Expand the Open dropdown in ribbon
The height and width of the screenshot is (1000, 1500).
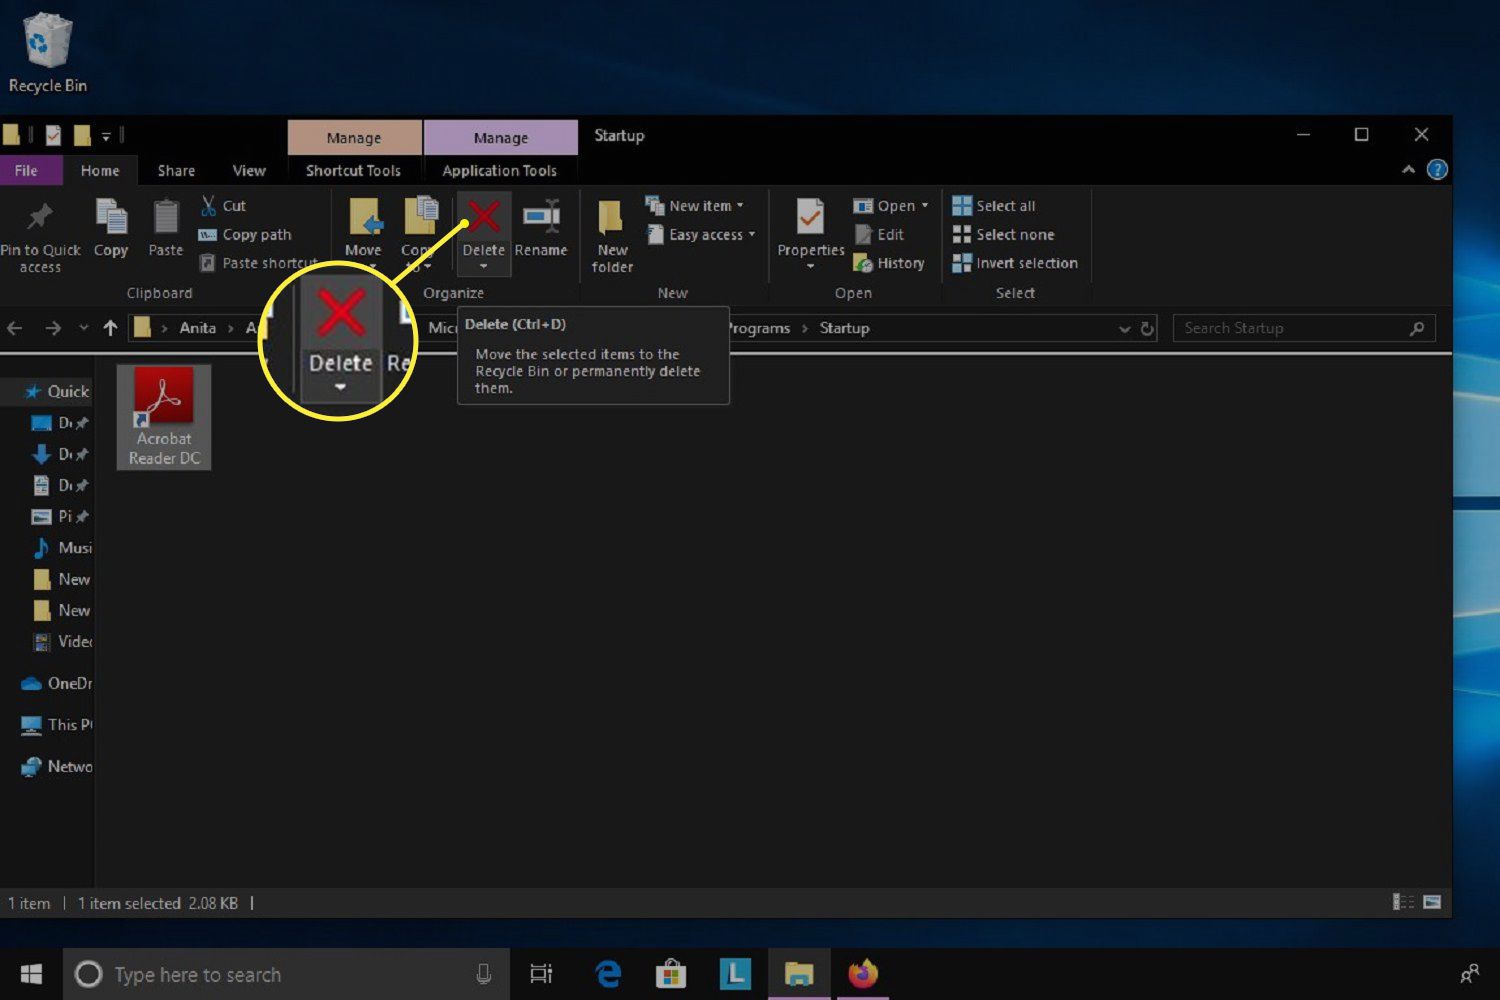pyautogui.click(x=925, y=206)
